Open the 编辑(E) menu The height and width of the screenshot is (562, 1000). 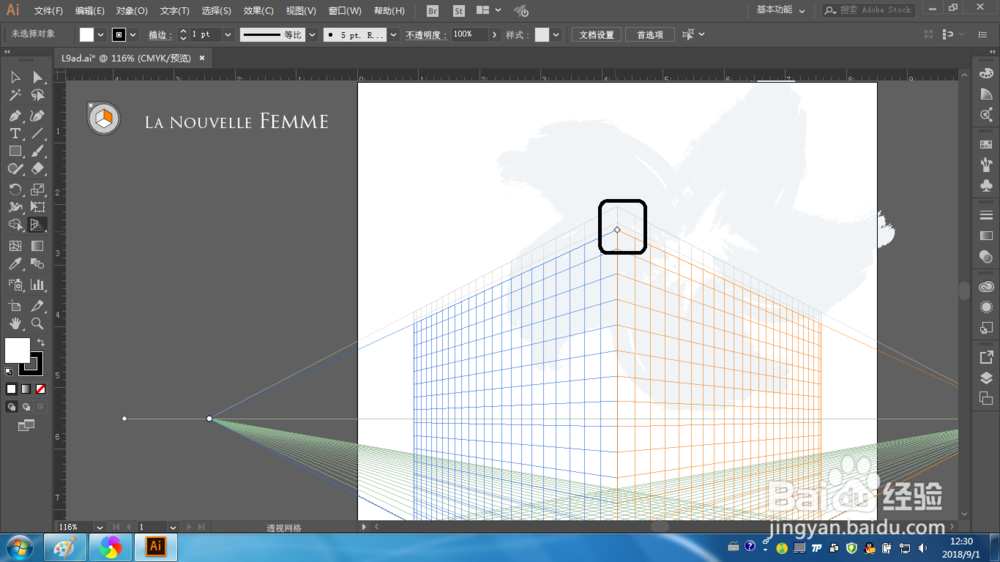click(x=89, y=11)
